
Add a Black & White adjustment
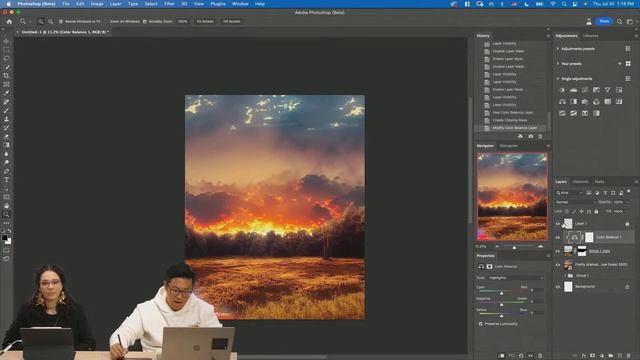[x=573, y=101]
